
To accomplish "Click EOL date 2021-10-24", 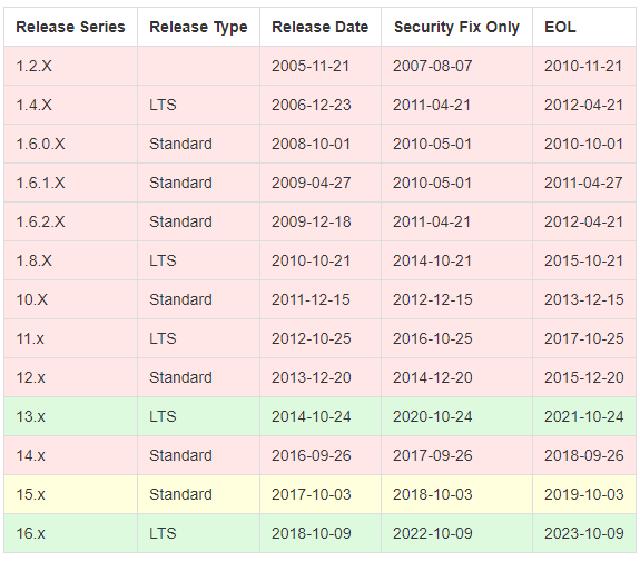I will click(x=584, y=417).
